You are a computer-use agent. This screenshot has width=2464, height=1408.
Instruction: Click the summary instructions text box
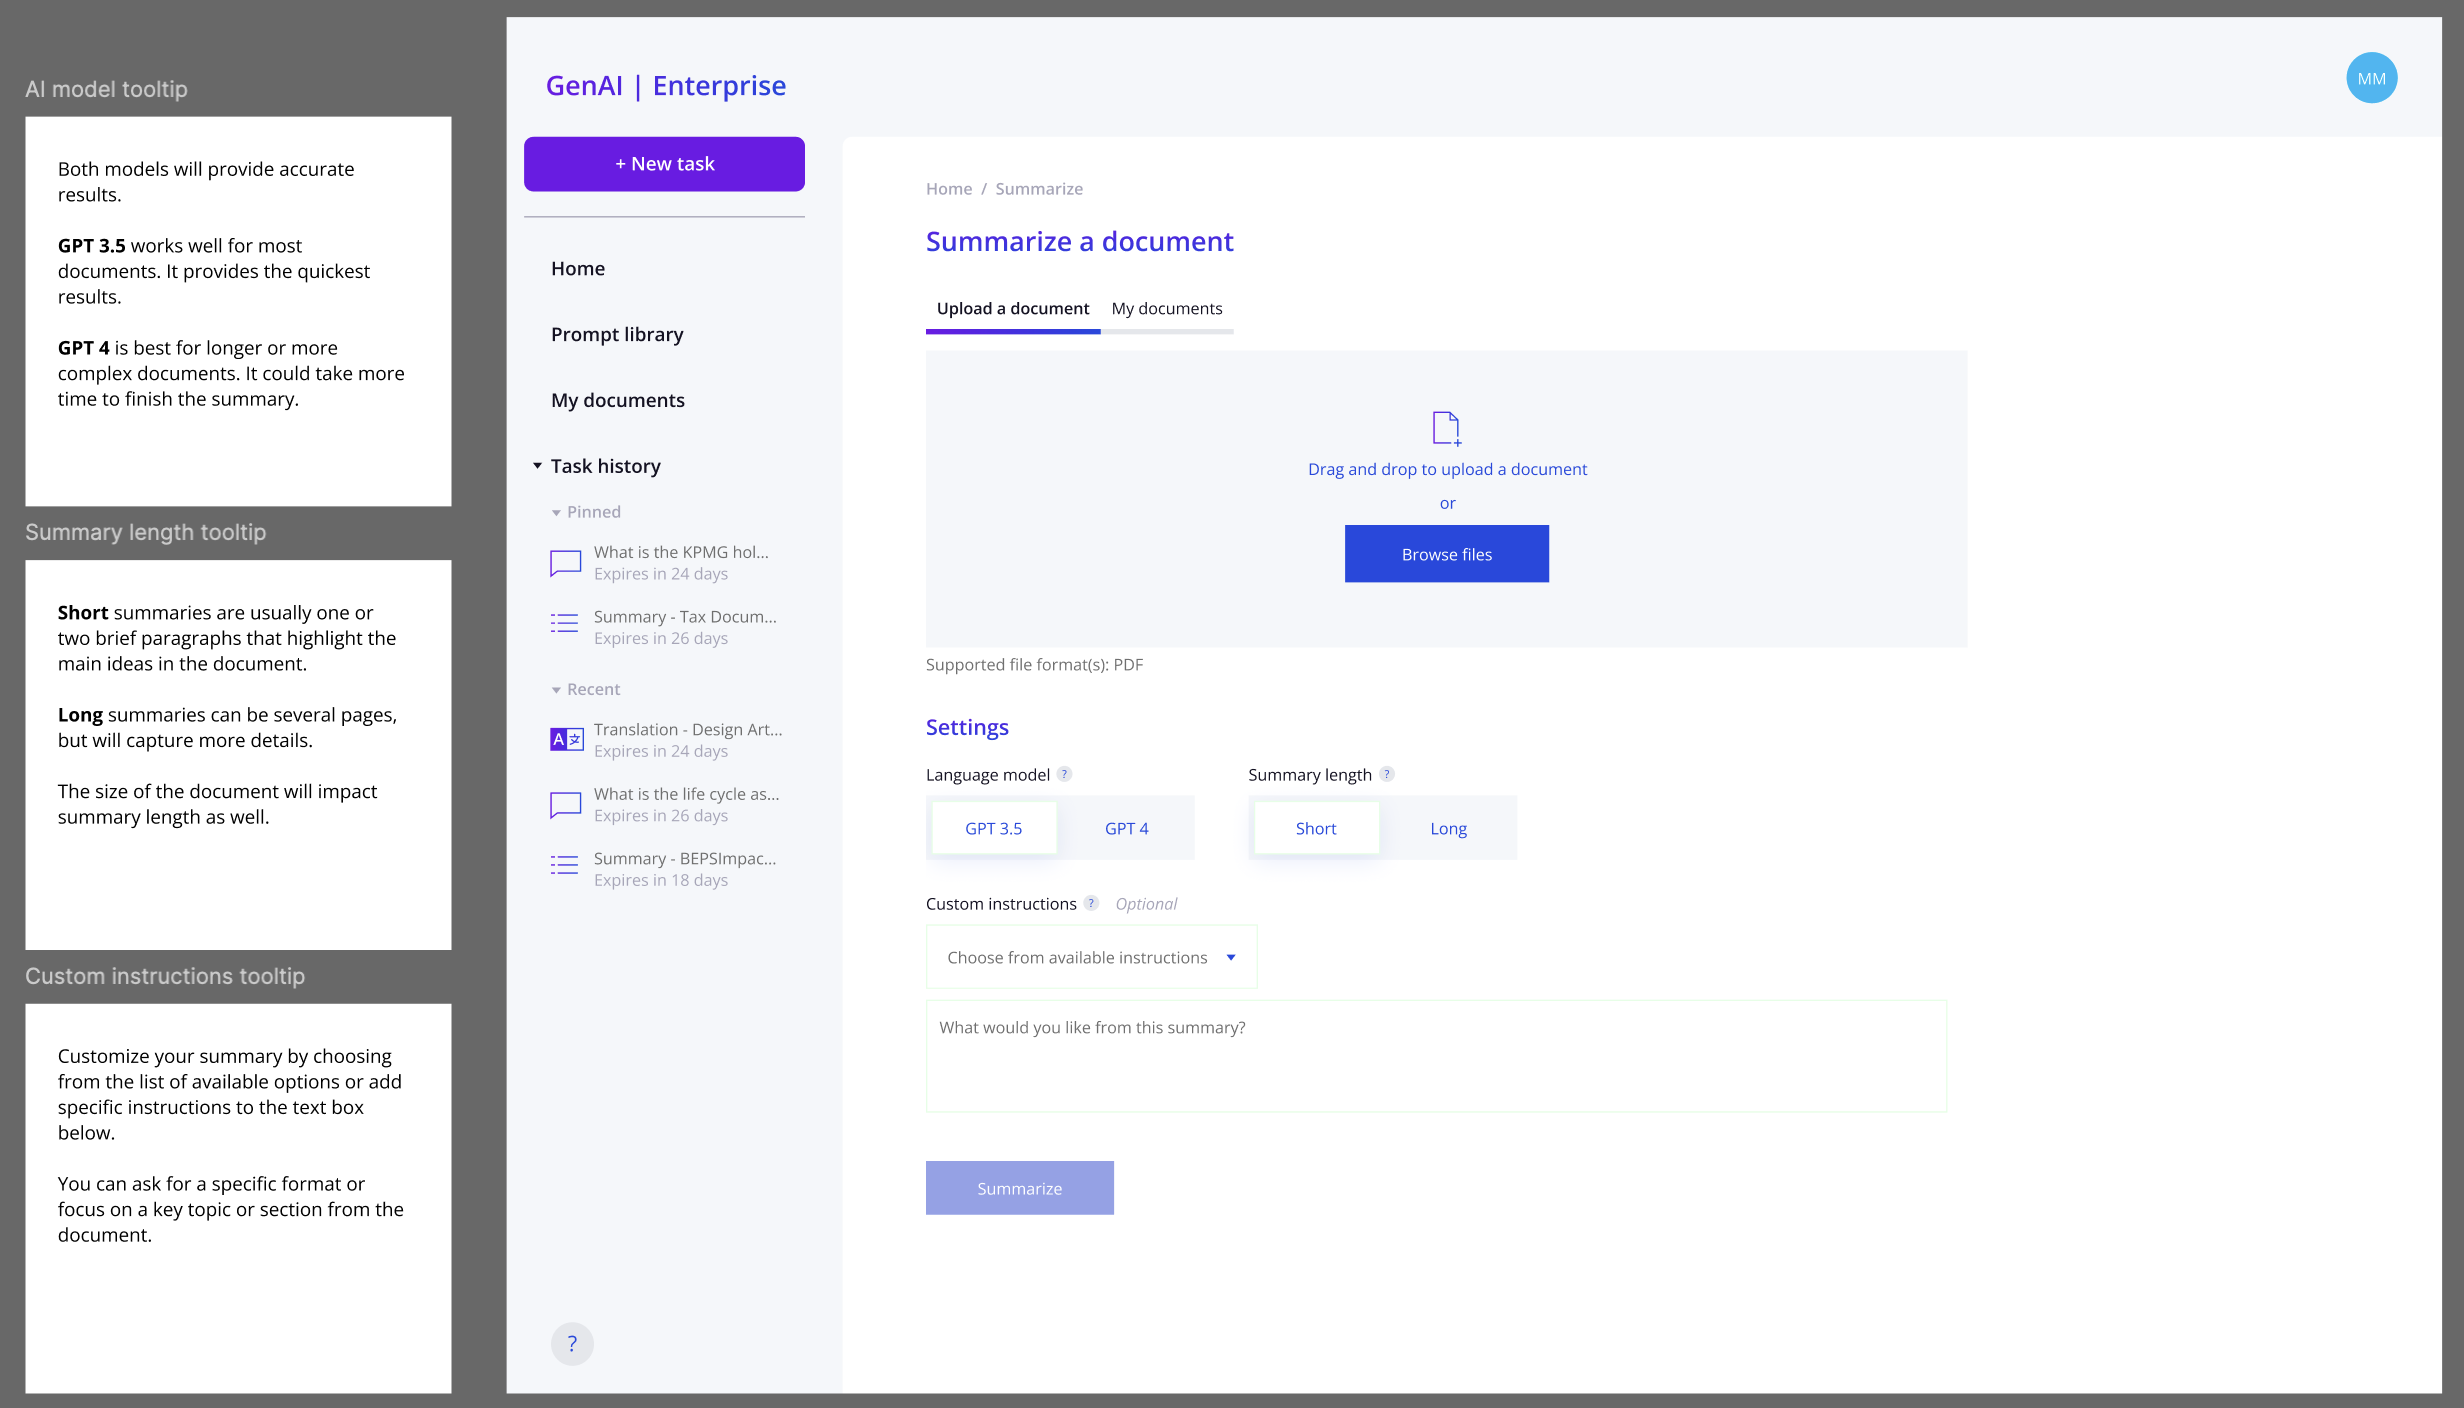pyautogui.click(x=1435, y=1056)
